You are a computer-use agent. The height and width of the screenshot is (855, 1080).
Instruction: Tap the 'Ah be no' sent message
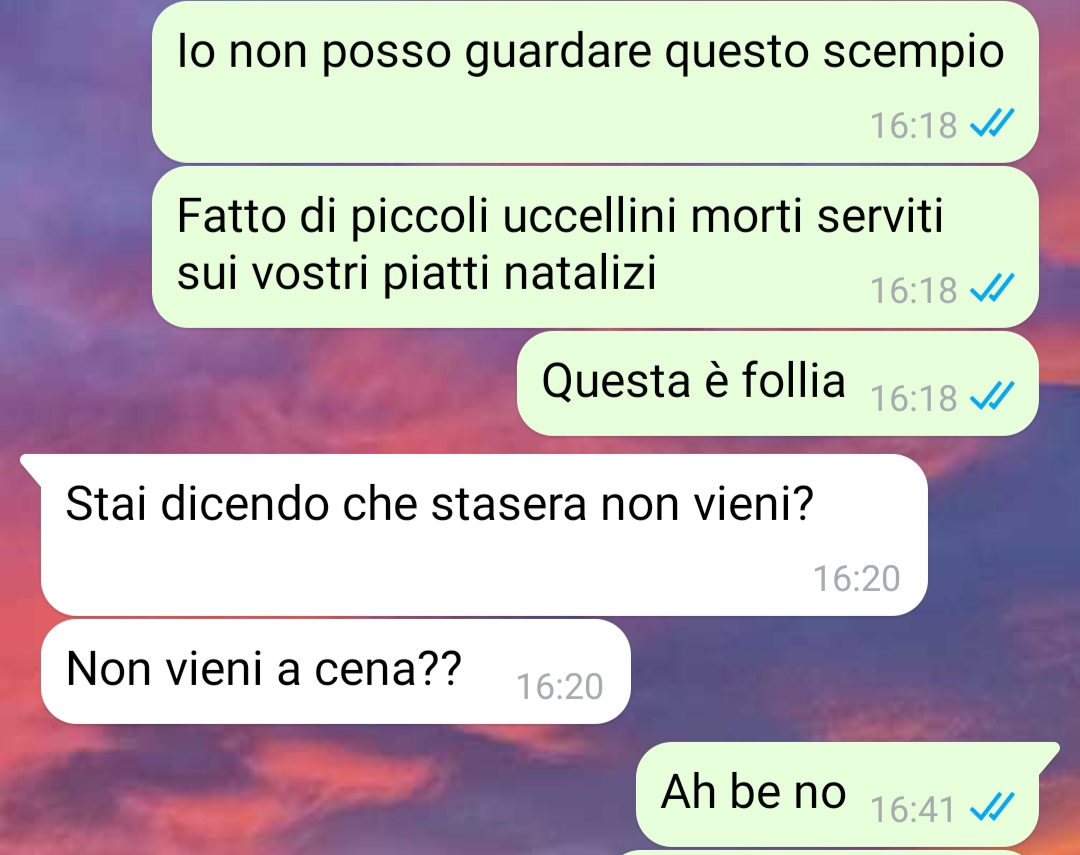click(x=838, y=794)
